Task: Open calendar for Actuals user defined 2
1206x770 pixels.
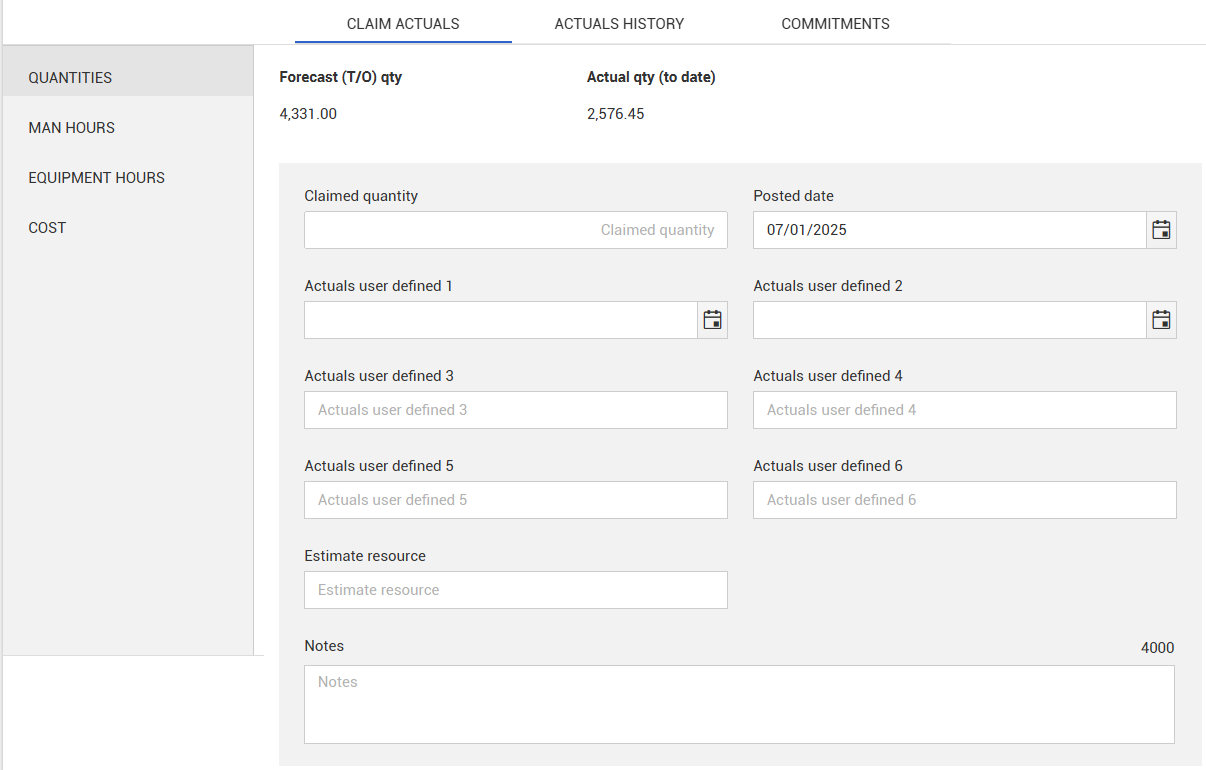Action: coord(1161,320)
